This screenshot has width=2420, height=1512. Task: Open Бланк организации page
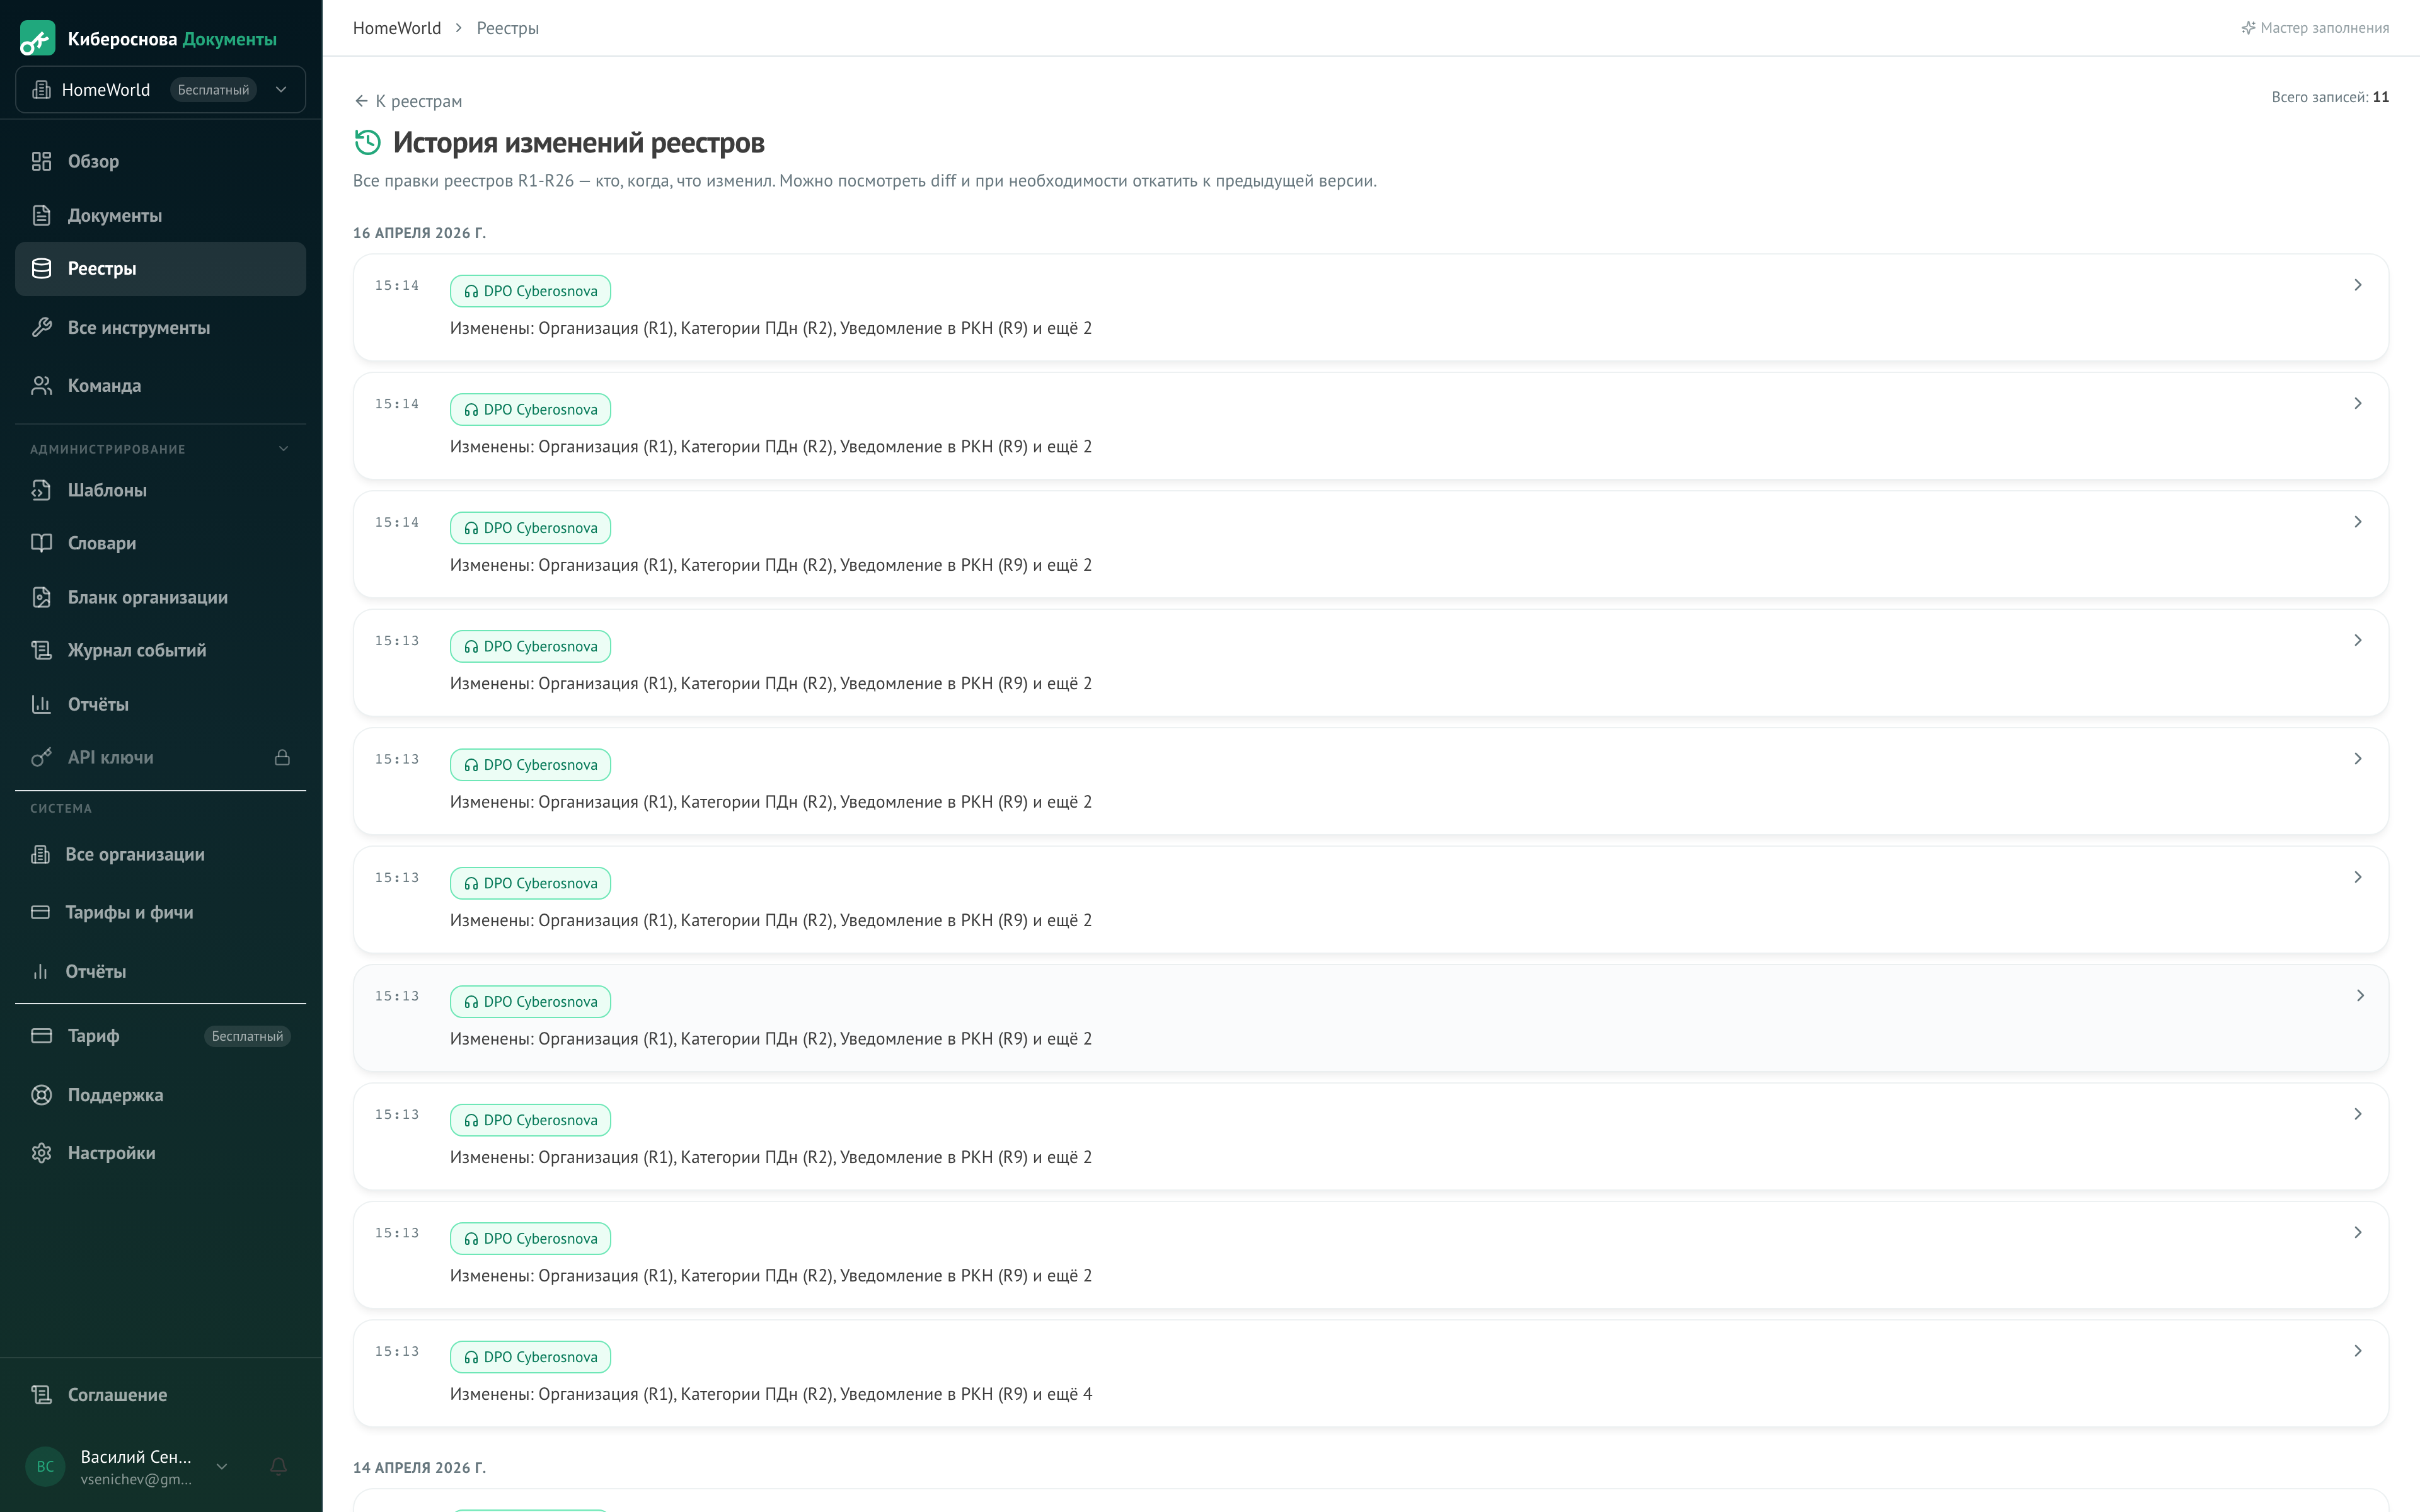147,597
